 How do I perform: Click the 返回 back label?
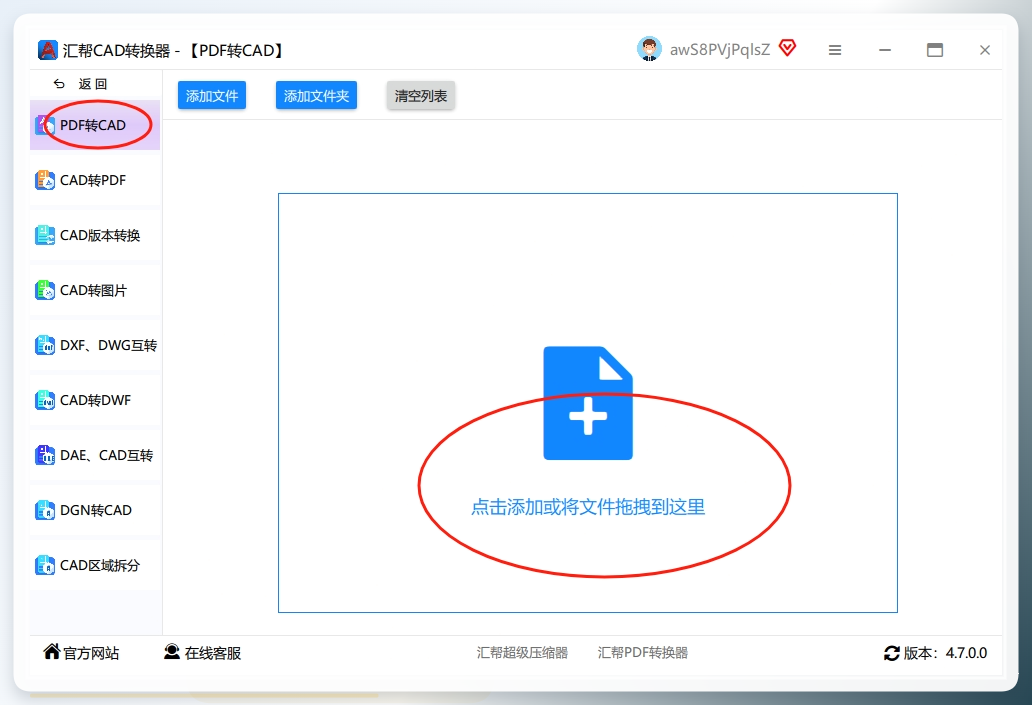click(93, 84)
